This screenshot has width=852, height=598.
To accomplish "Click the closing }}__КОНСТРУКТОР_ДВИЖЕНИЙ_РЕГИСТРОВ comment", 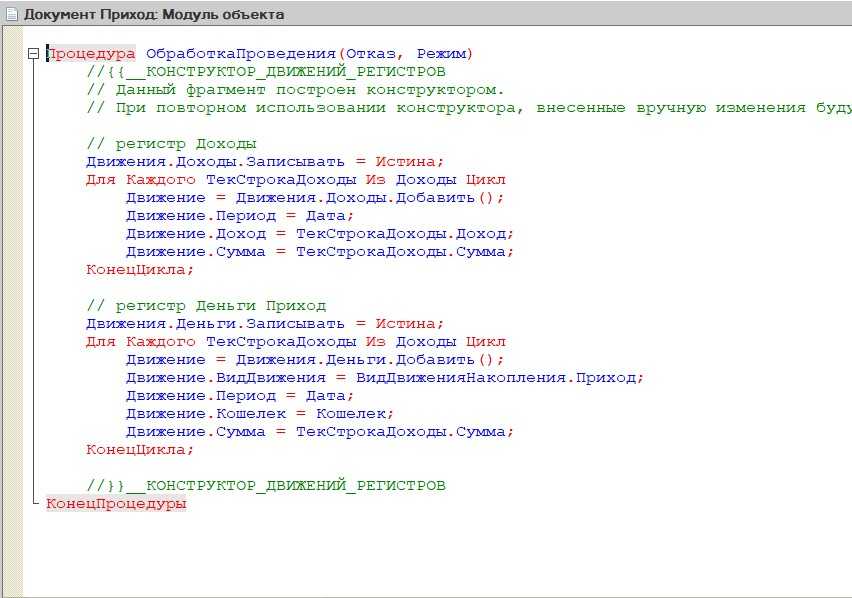I will (x=265, y=486).
